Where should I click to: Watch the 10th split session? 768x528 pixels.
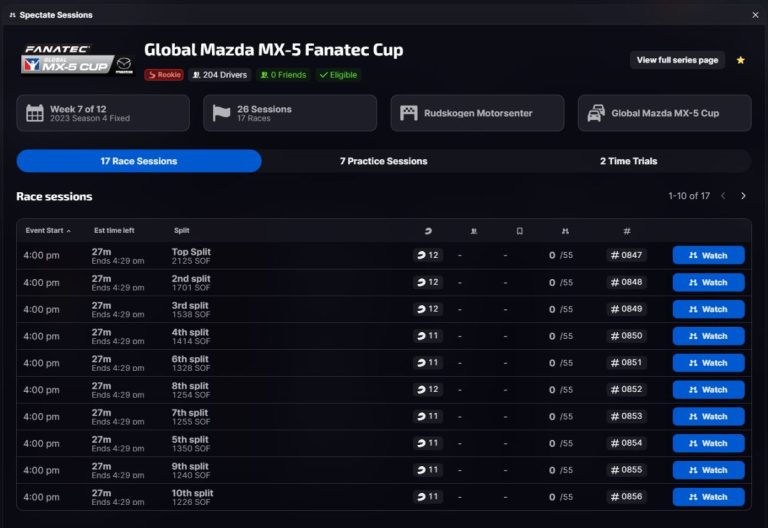coord(708,497)
